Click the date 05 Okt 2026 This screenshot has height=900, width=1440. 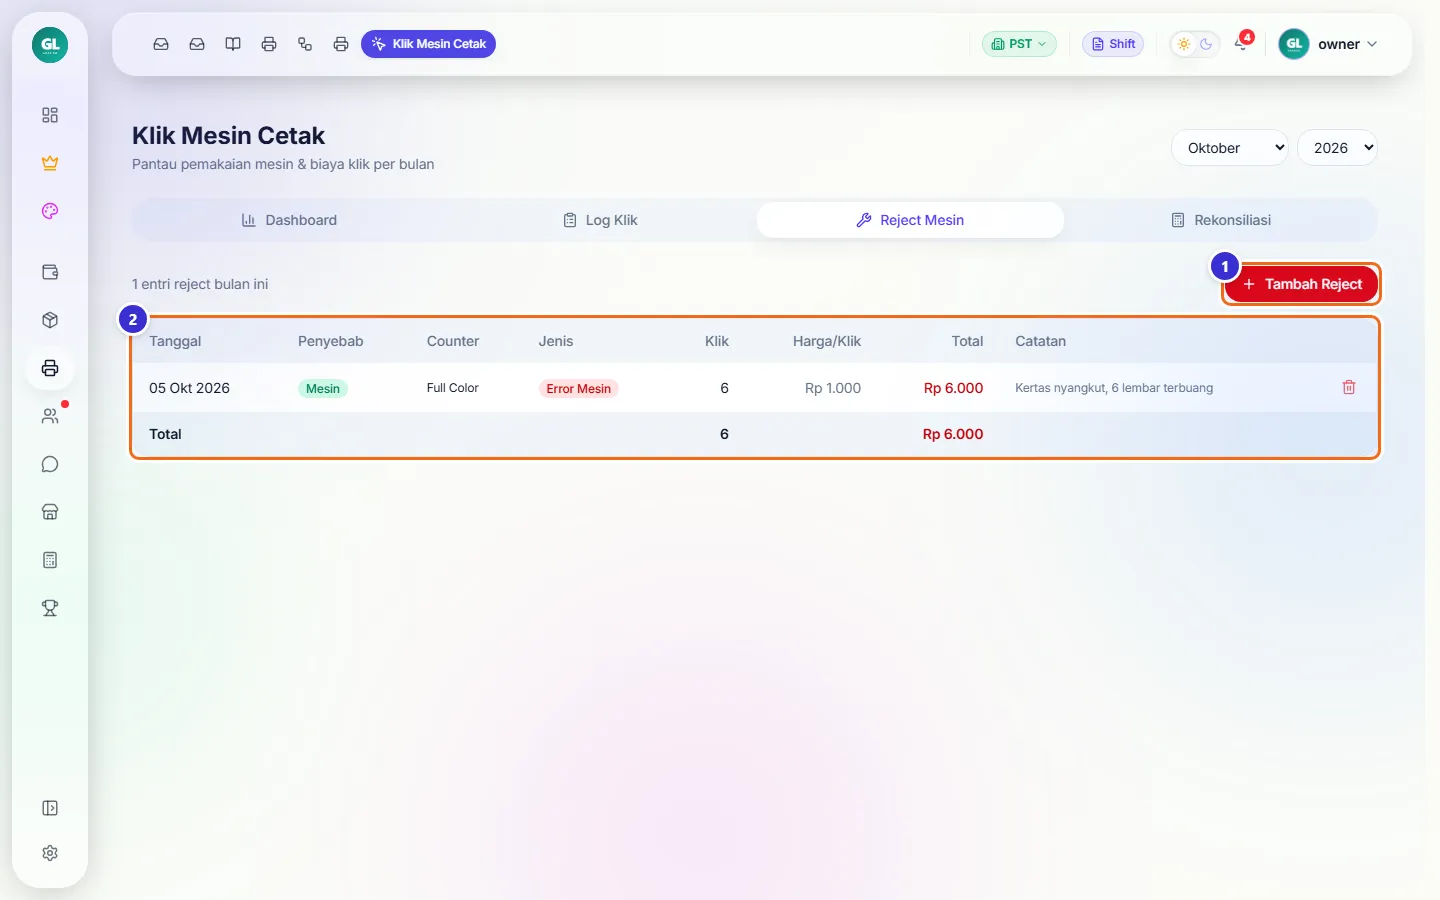click(x=189, y=388)
